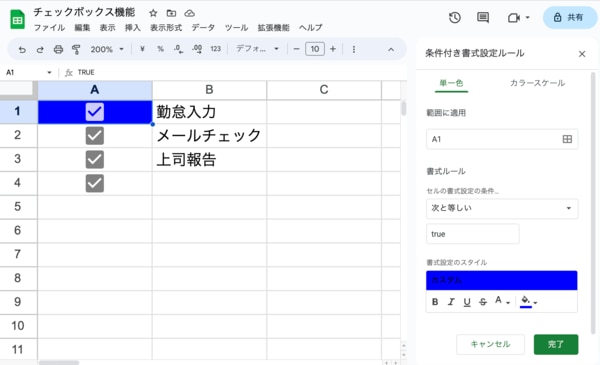Toggle the checkbox in row 3
This screenshot has width=600, height=365.
[95, 160]
